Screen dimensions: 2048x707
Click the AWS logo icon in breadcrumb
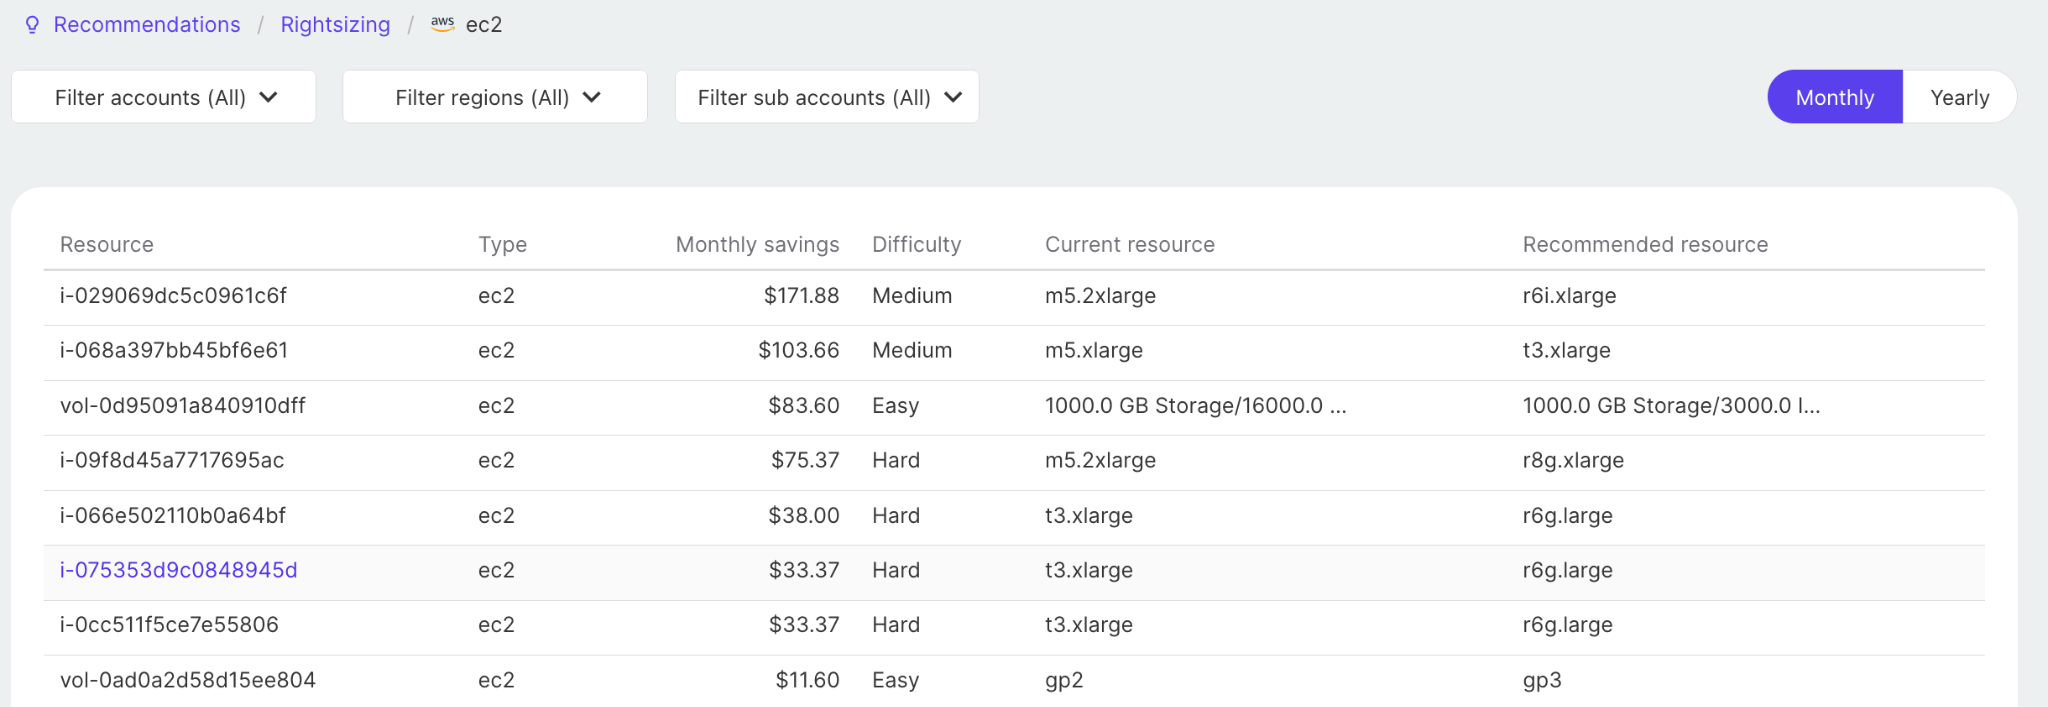click(x=443, y=24)
